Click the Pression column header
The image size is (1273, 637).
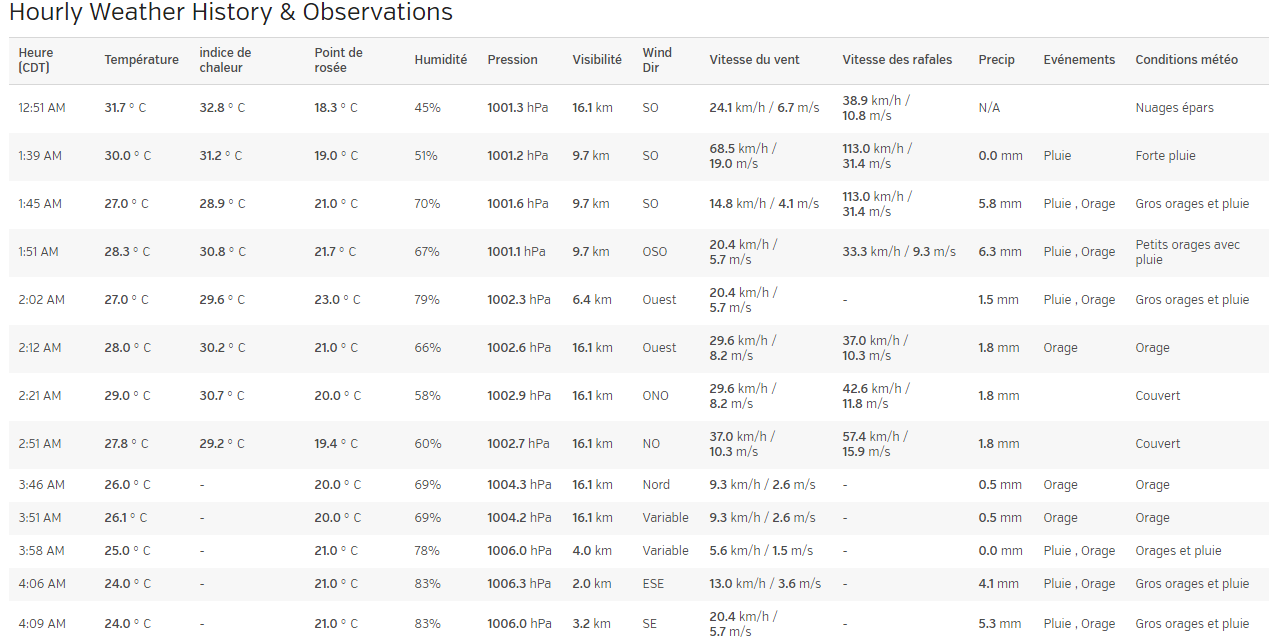coord(512,60)
